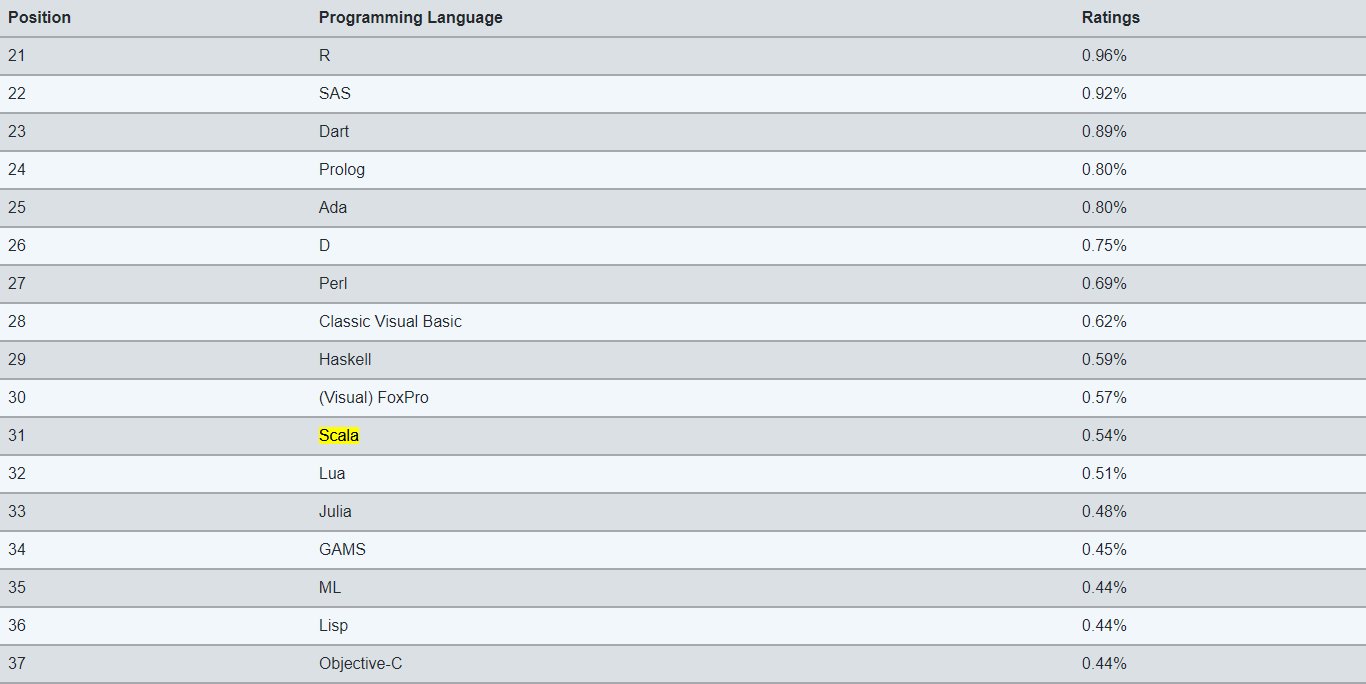Click the Ratings column header
The image size is (1366, 684).
(1110, 18)
